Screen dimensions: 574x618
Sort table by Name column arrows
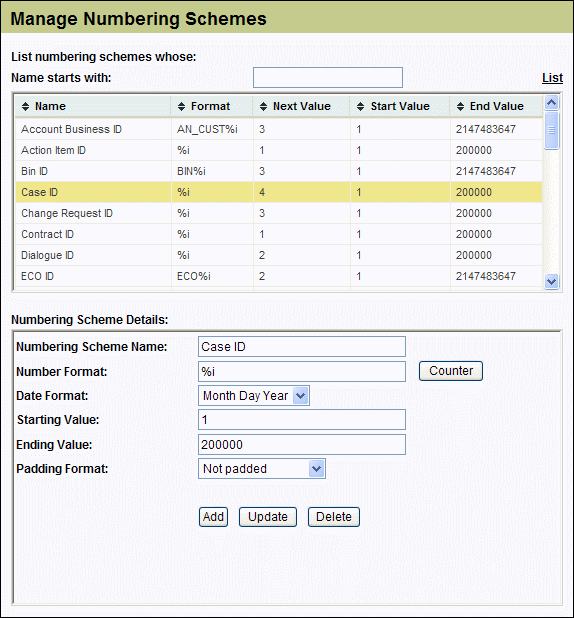[x=26, y=106]
